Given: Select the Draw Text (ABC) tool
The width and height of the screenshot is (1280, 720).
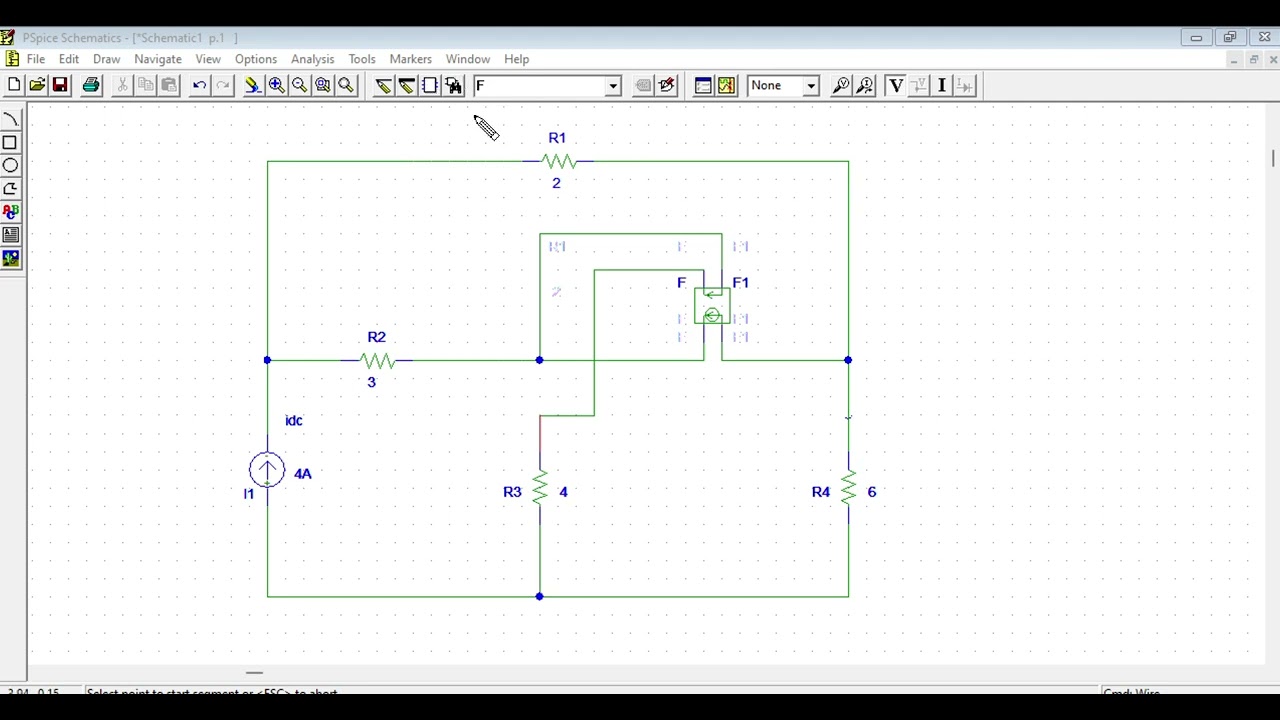Looking at the screenshot, I should pyautogui.click(x=11, y=212).
